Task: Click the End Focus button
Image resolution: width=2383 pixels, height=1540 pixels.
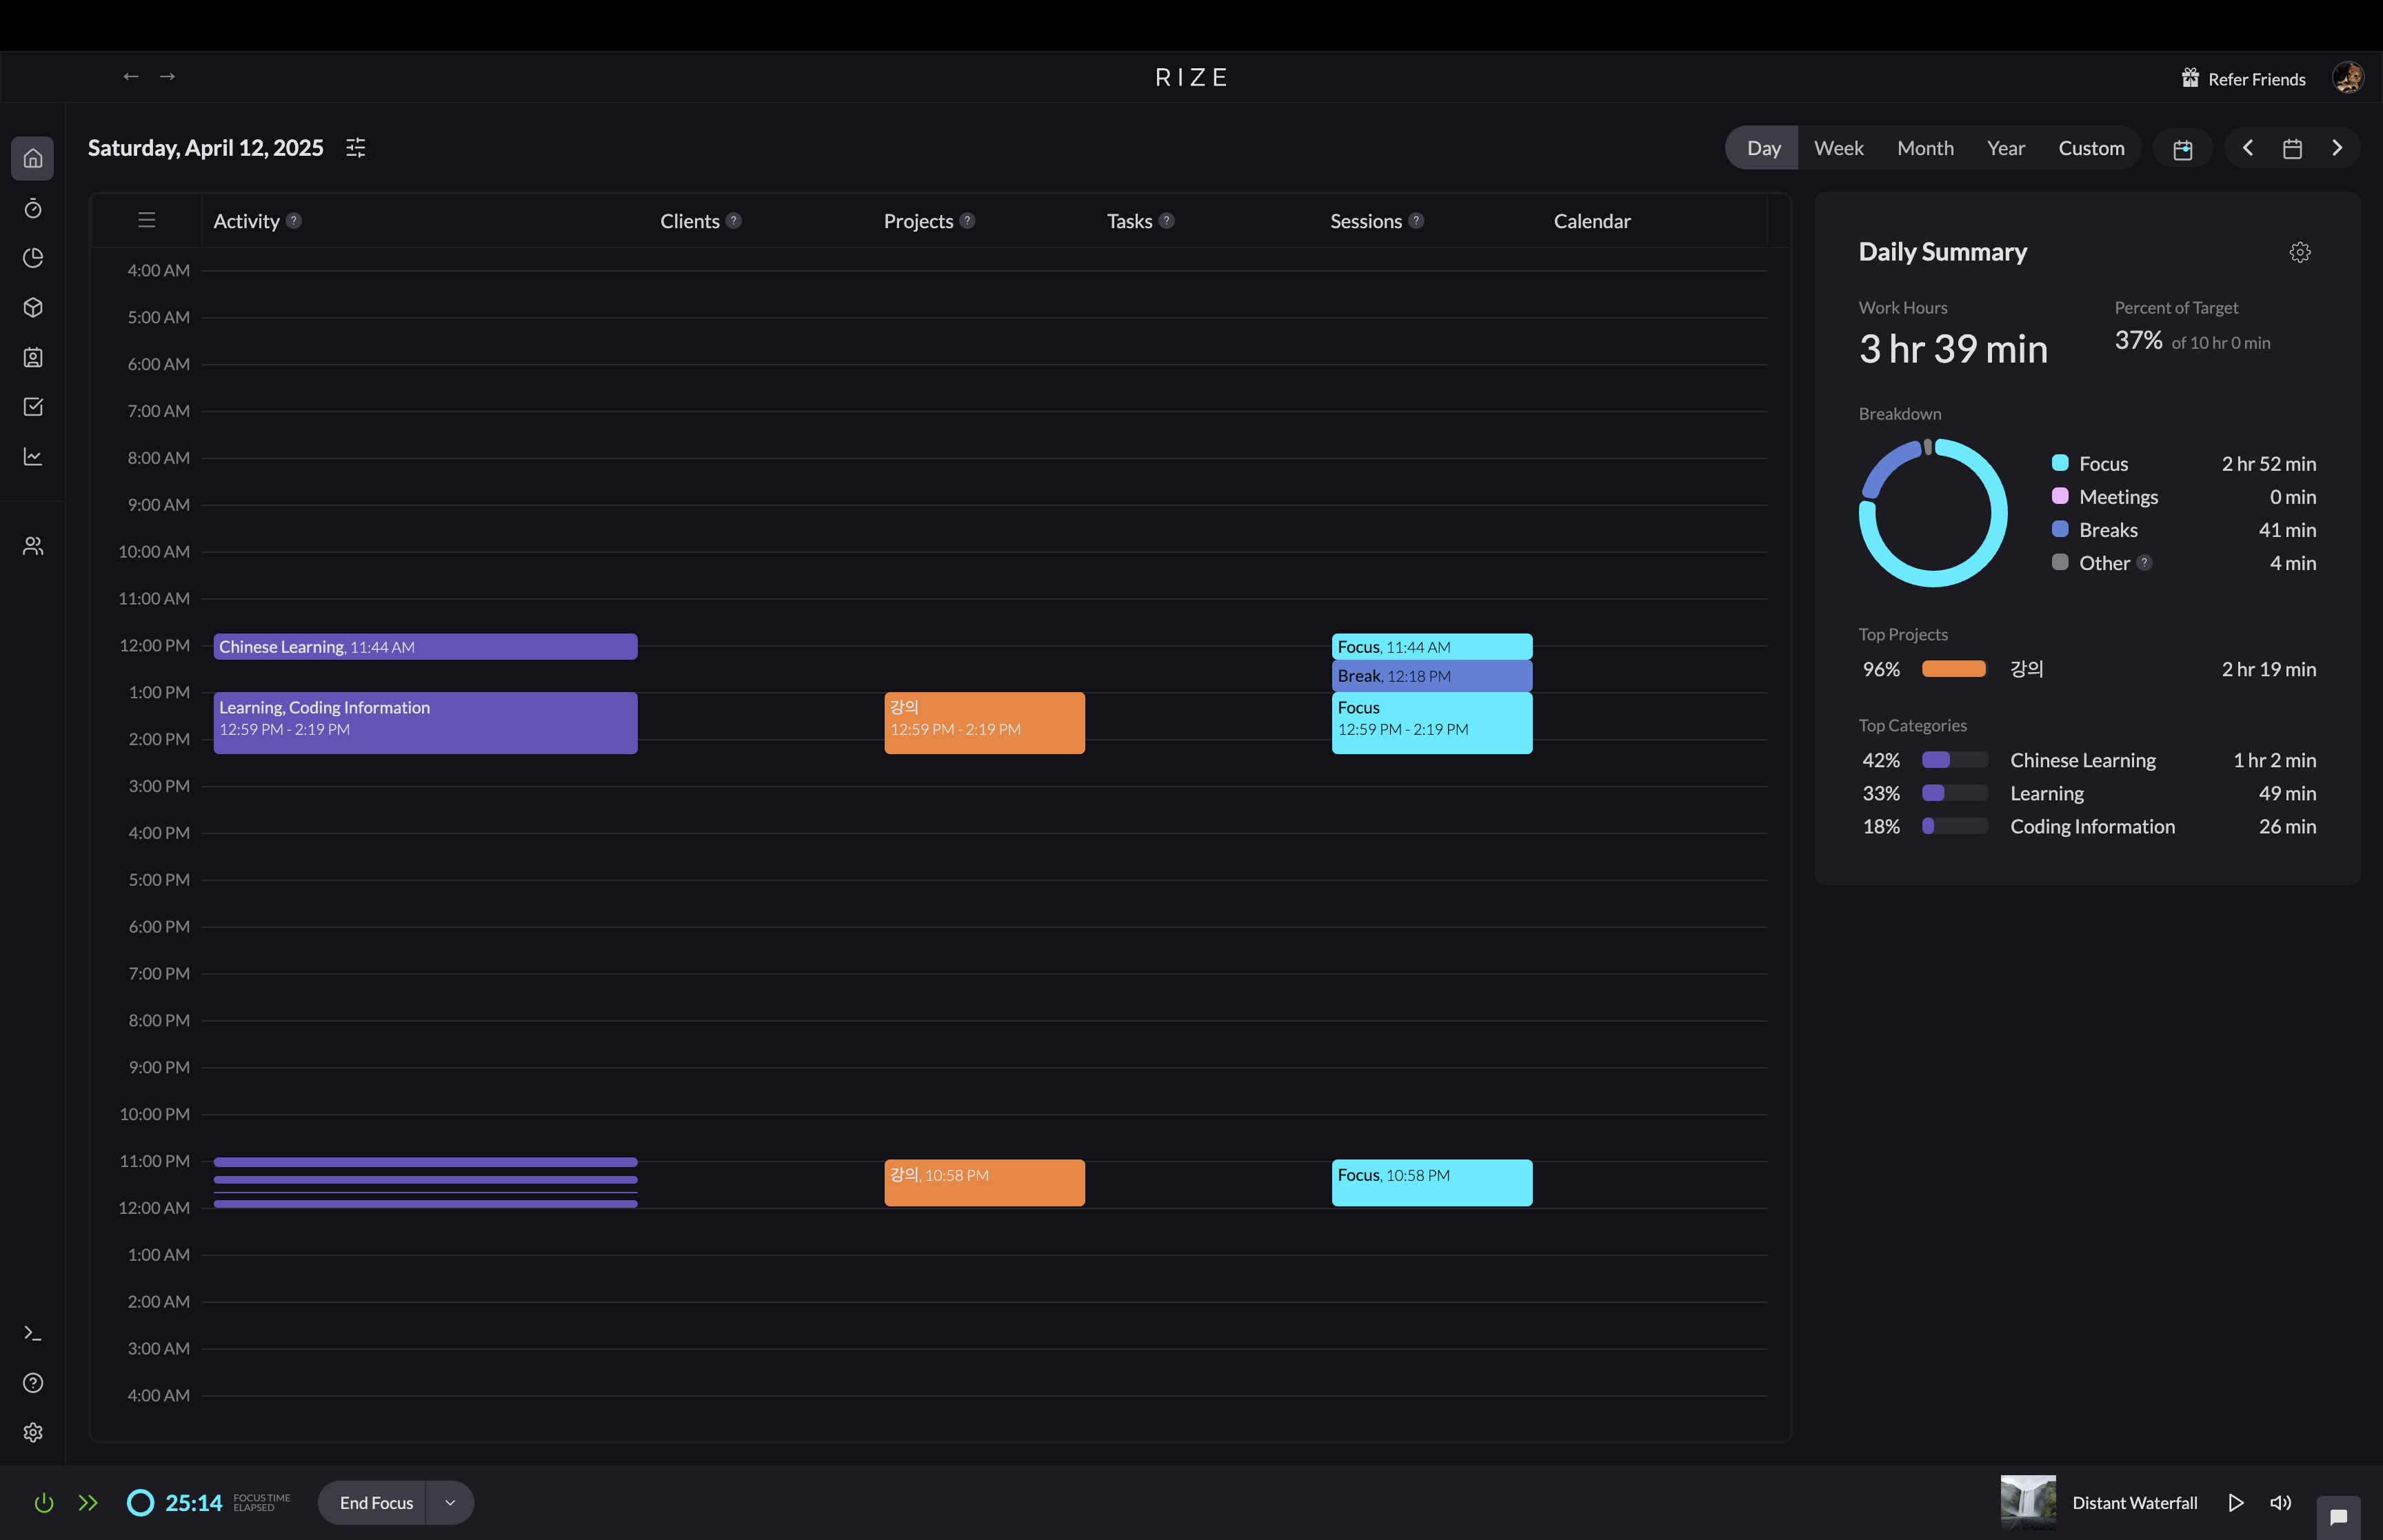Action: 376,1502
